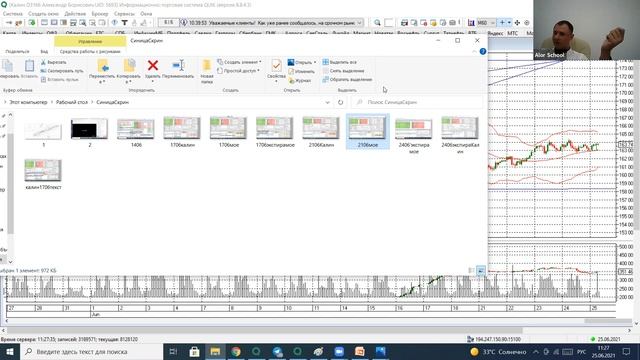Select the thumbnail named 1
This screenshot has width=640, height=360.
43,132
